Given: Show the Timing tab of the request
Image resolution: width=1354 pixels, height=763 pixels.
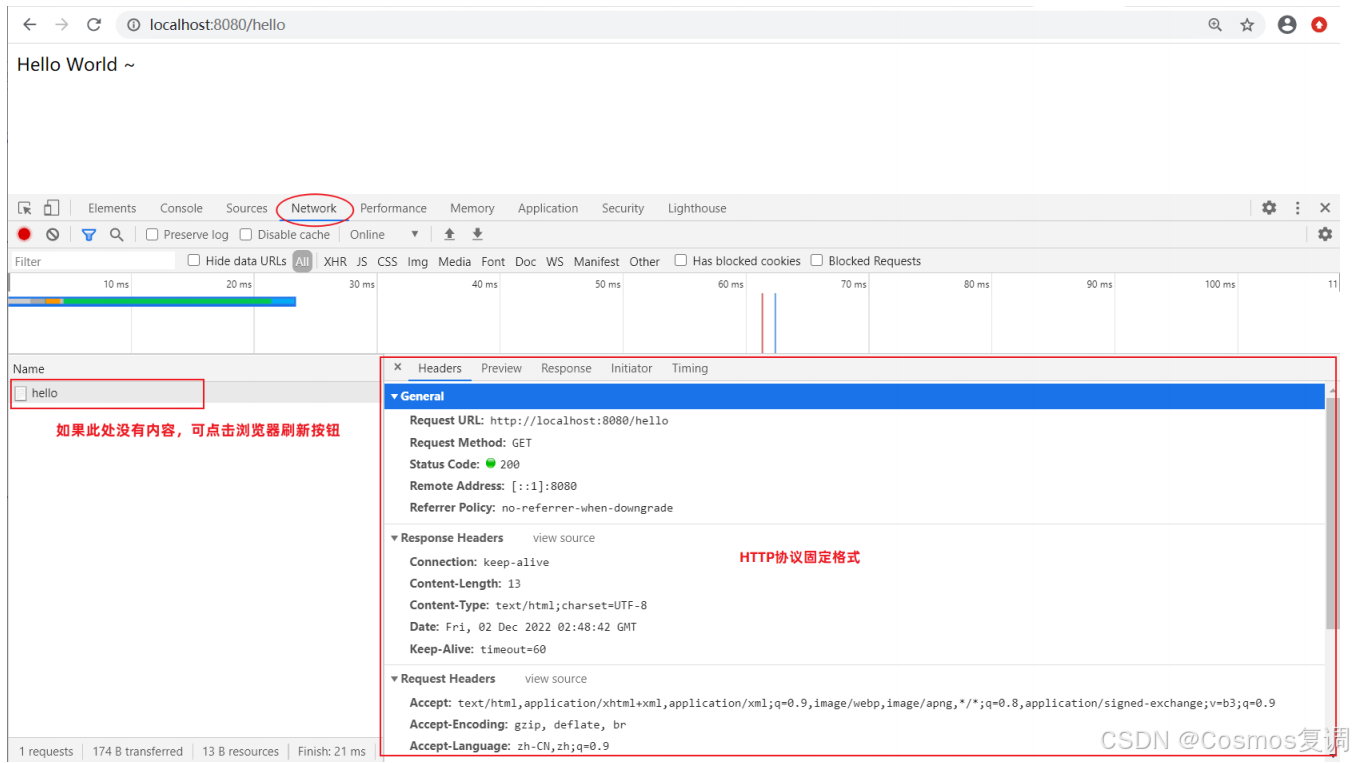Looking at the screenshot, I should coord(690,368).
